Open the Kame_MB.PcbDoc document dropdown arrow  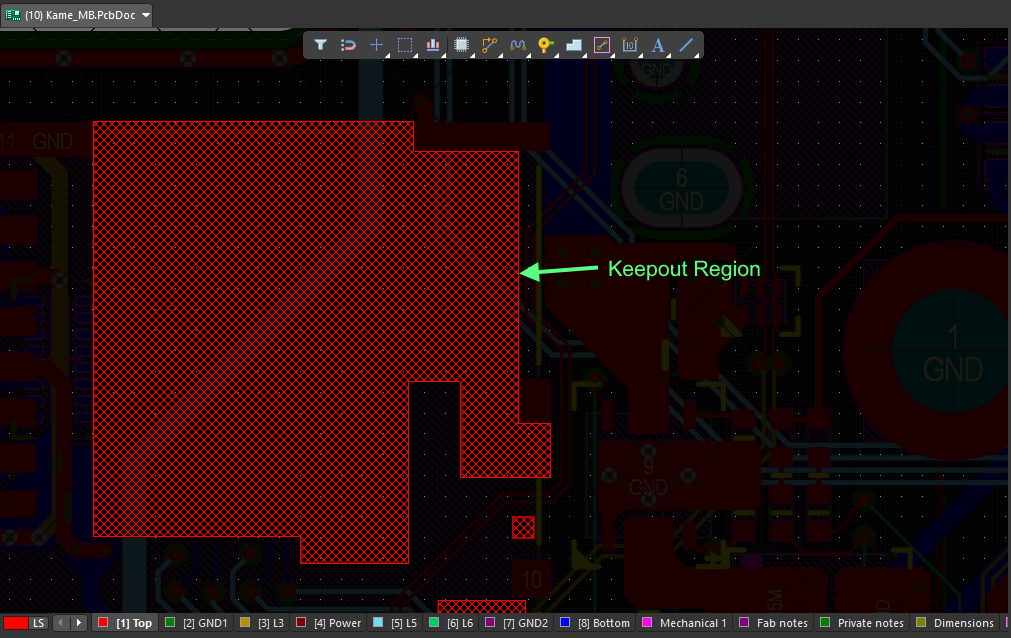point(146,15)
